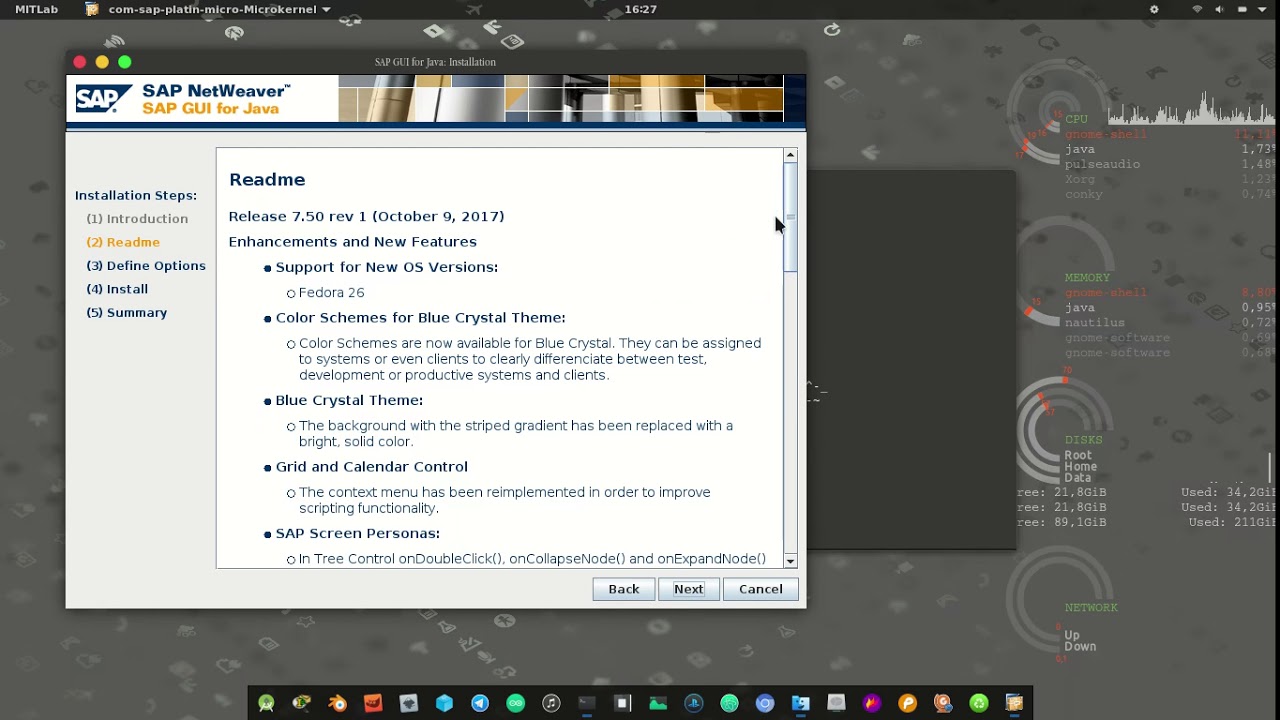Screen dimensions: 1280x720
Task: Open Telegram from the dock
Action: 480,703
